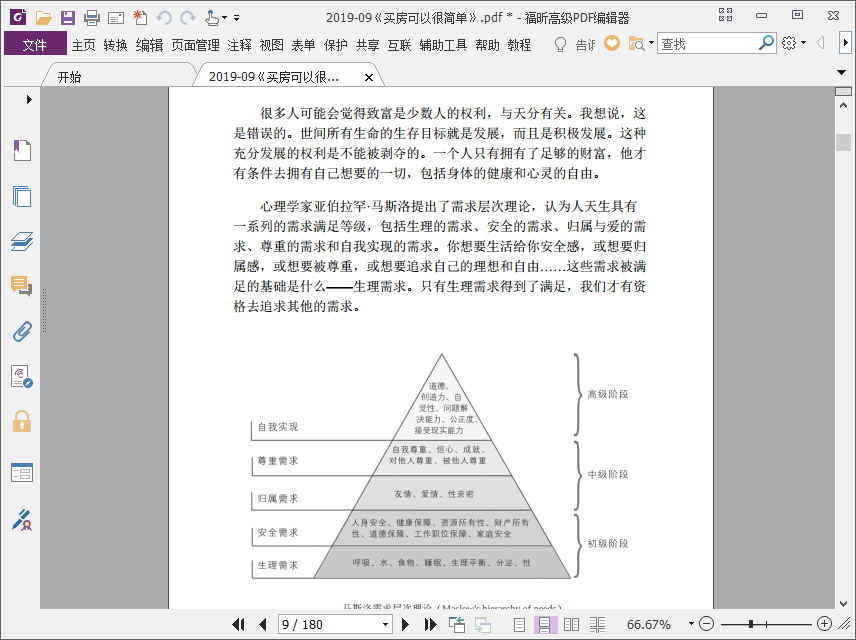The width and height of the screenshot is (856, 640).
Task: Open the 辅助工具 tab
Action: (443, 45)
